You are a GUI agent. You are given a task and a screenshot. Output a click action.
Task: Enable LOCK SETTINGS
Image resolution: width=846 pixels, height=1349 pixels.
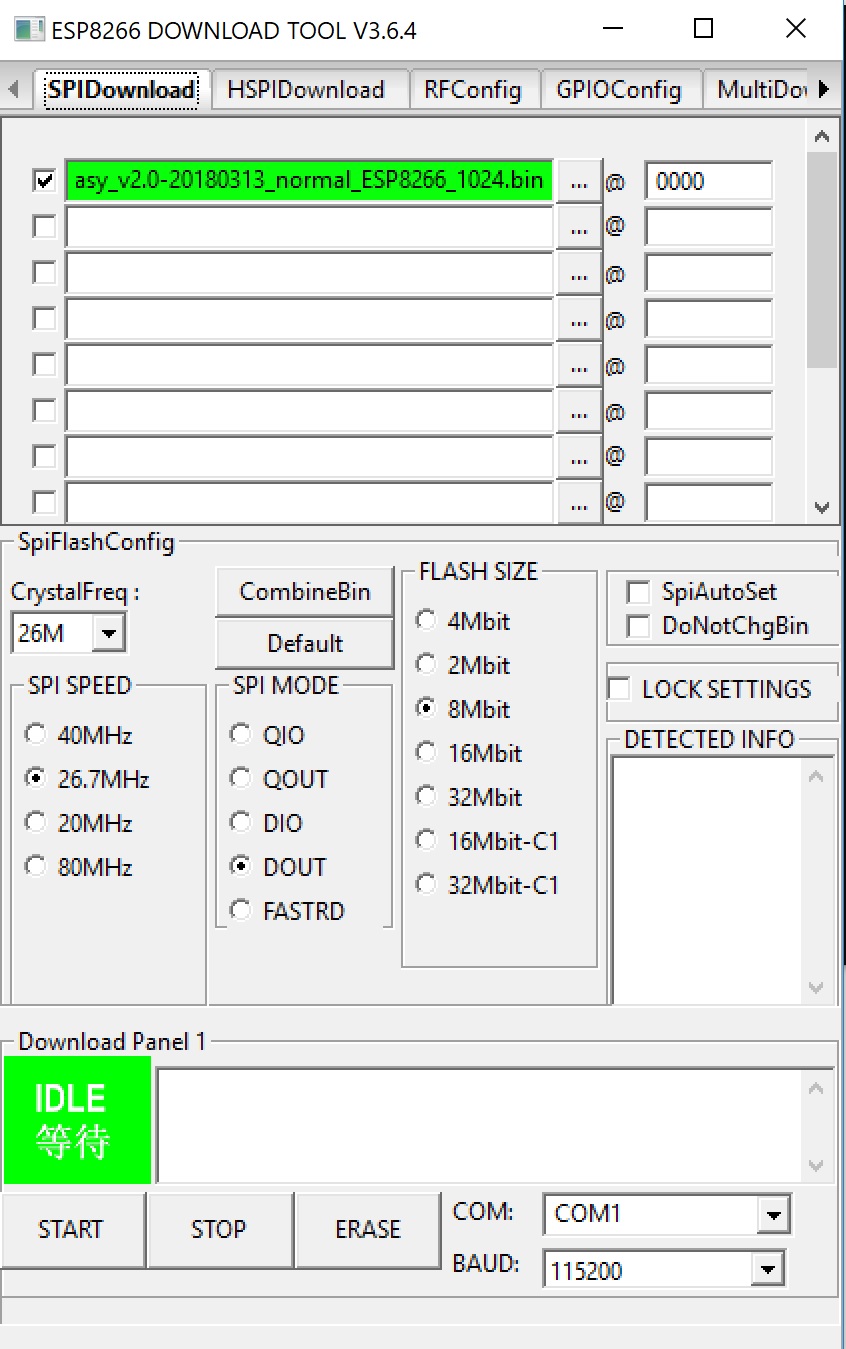coord(620,688)
